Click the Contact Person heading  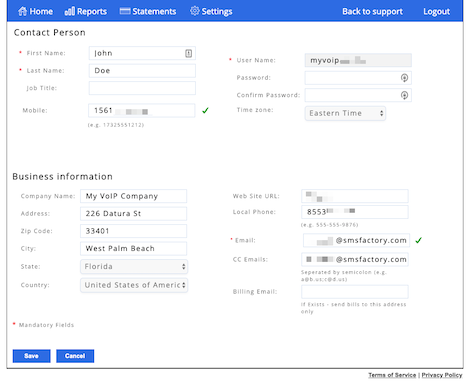[50, 33]
